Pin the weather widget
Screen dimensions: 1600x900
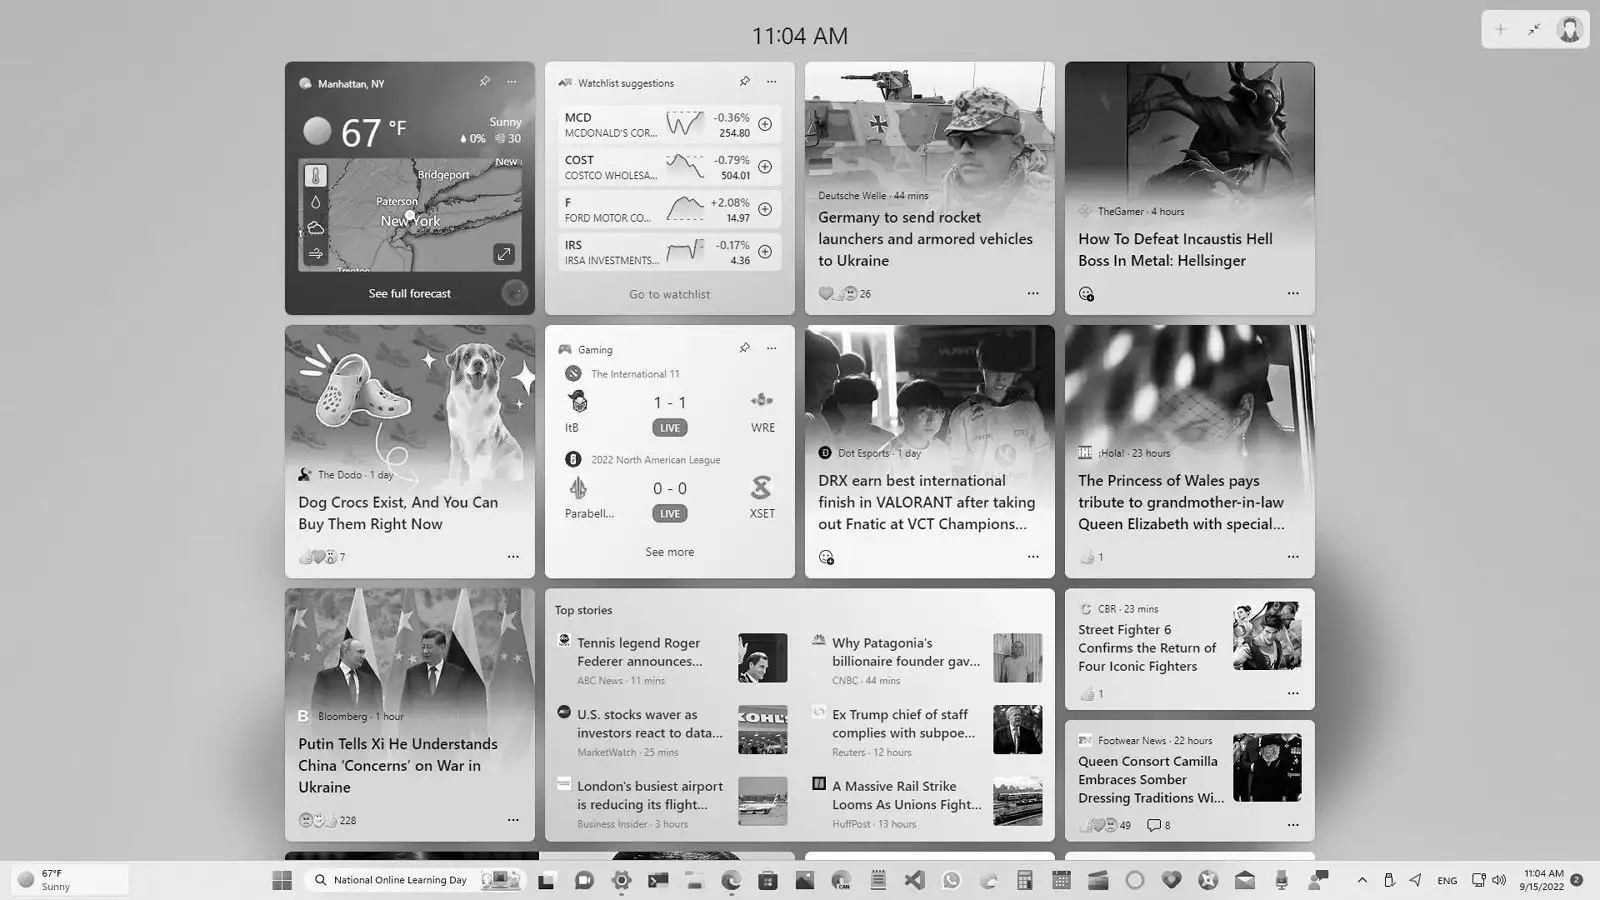(484, 82)
